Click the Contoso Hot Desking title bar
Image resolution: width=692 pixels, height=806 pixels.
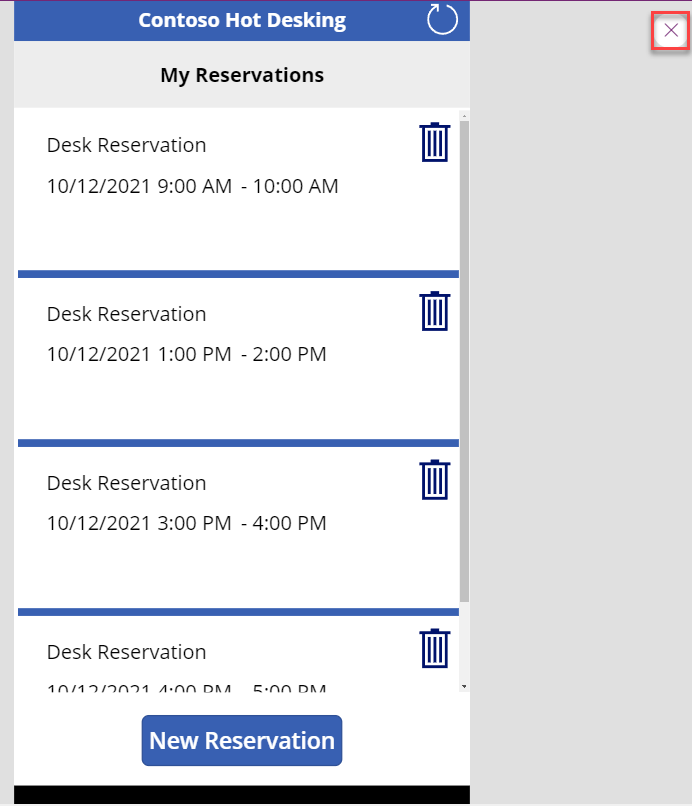[242, 19]
